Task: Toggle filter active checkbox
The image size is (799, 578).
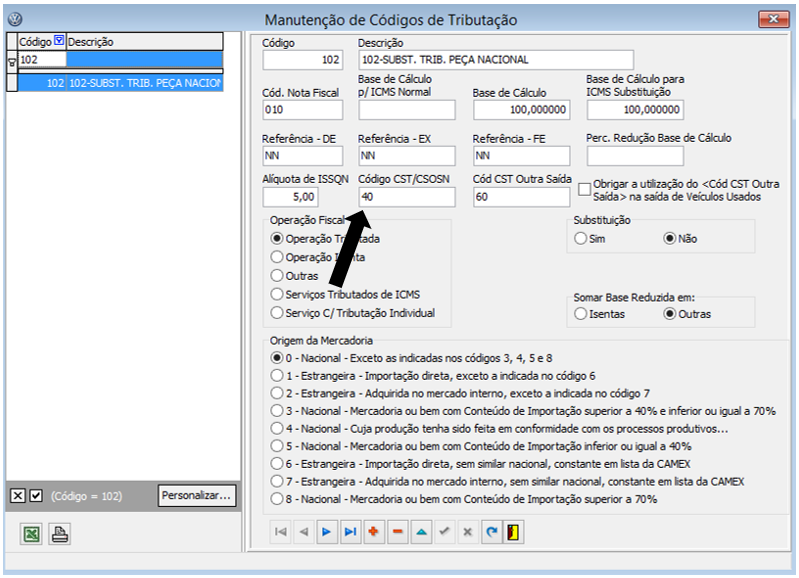Action: click(x=36, y=495)
